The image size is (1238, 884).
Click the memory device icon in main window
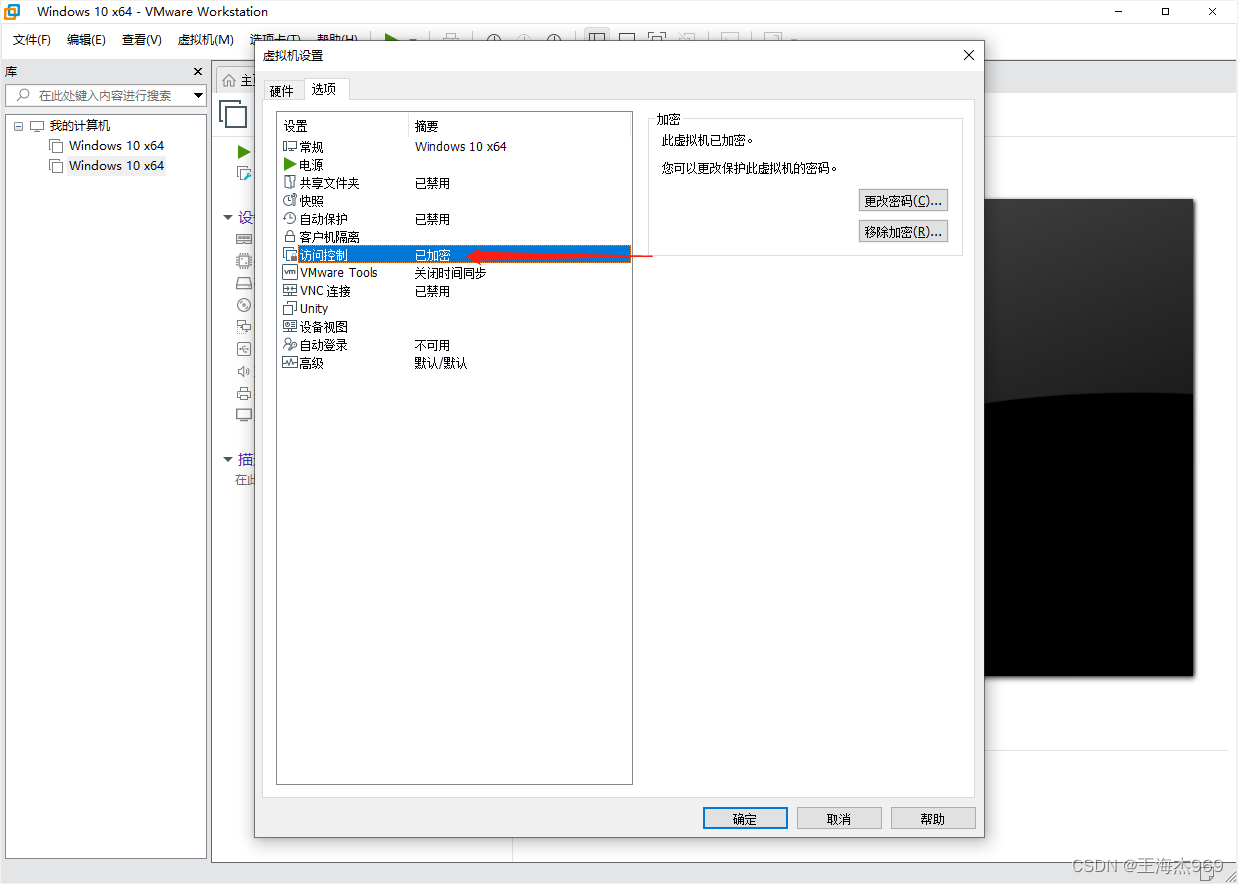pyautogui.click(x=244, y=239)
